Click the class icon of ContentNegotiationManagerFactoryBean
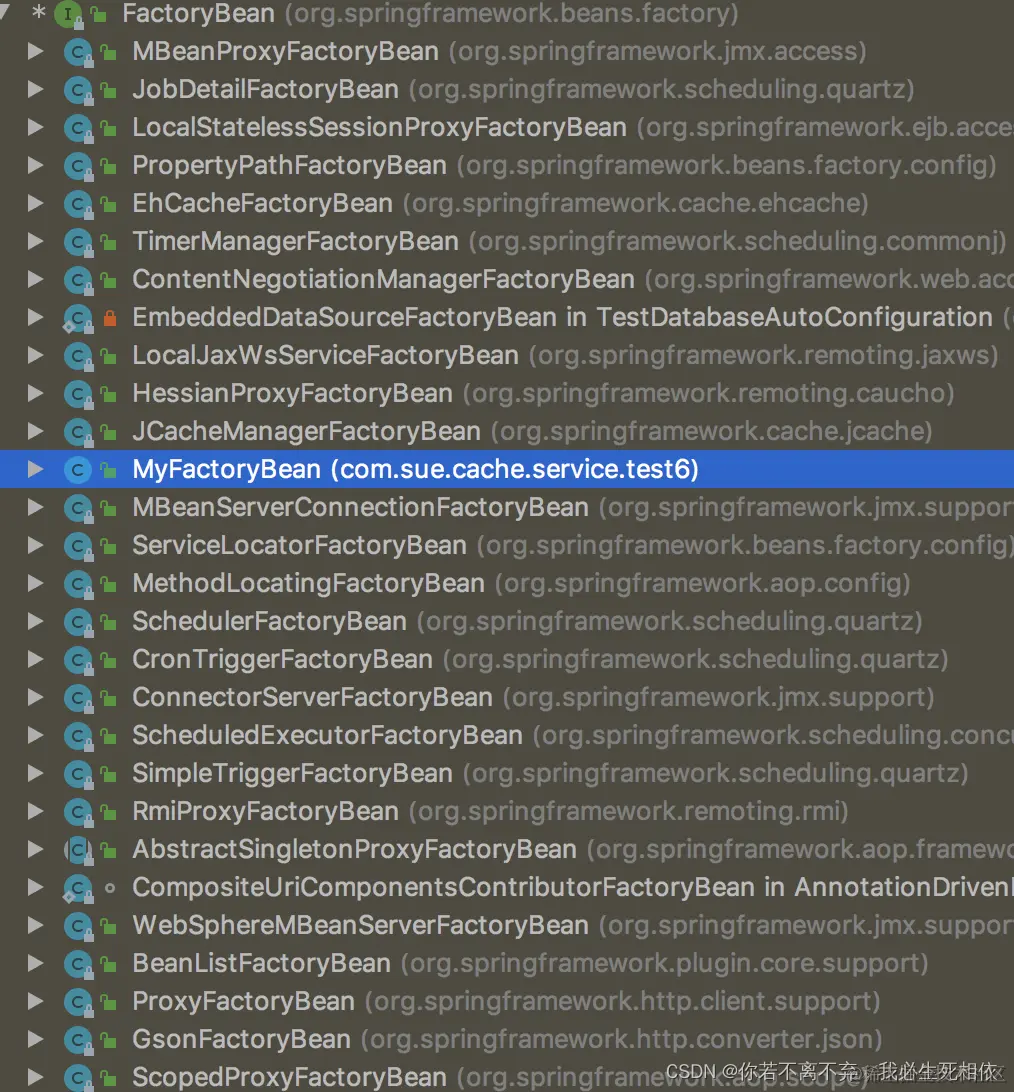Viewport: 1014px width, 1092px height. (78, 280)
